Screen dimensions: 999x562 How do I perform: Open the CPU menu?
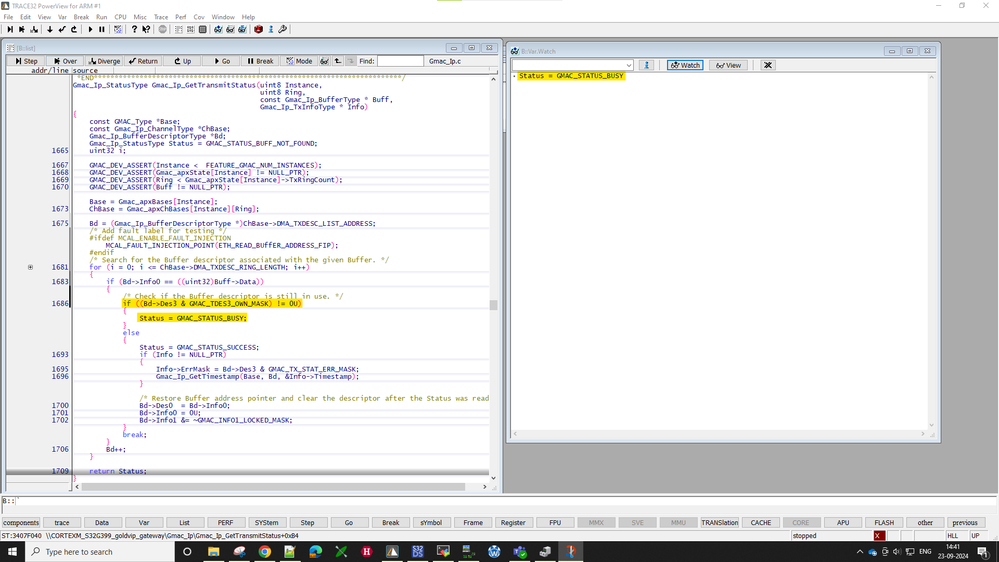[x=120, y=17]
